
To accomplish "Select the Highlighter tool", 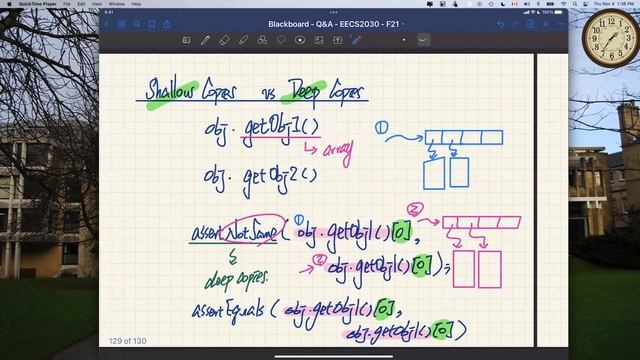I will [x=243, y=40].
